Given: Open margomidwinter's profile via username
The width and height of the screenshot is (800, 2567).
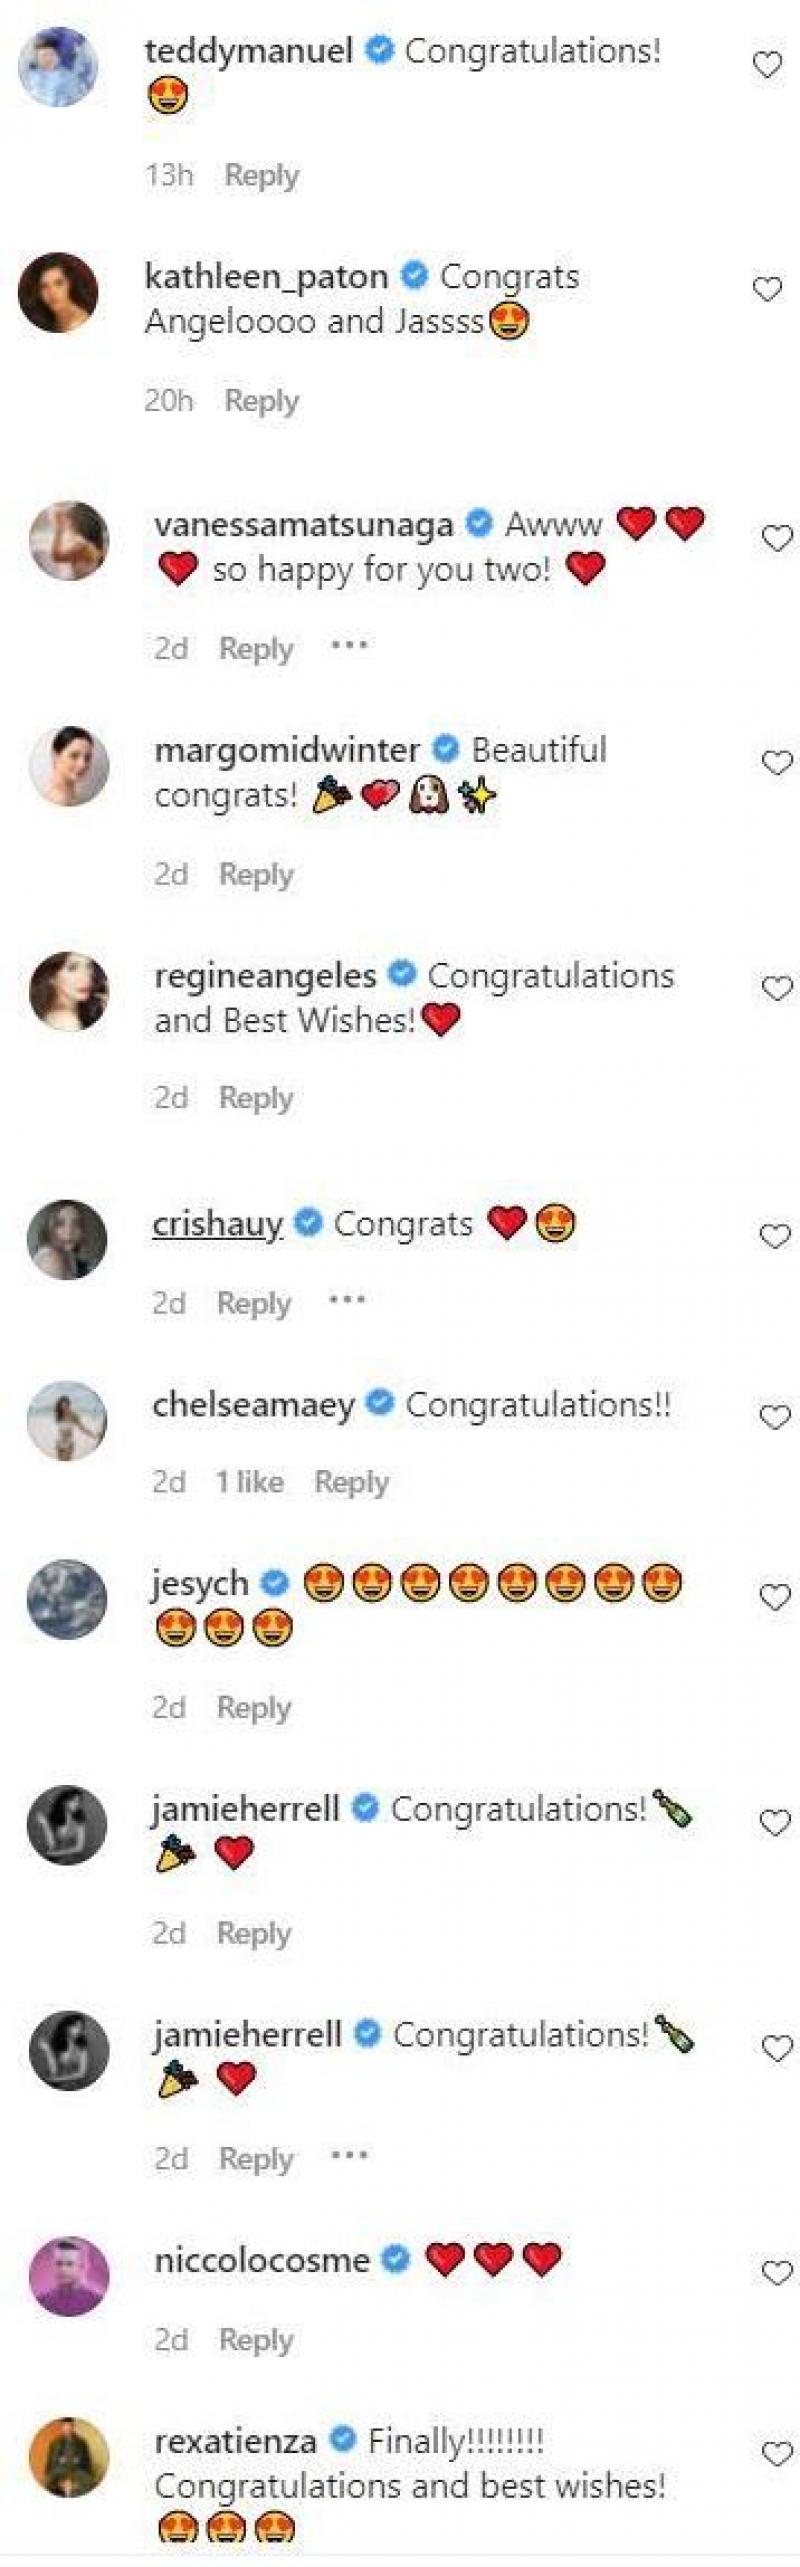Looking at the screenshot, I should tap(286, 750).
